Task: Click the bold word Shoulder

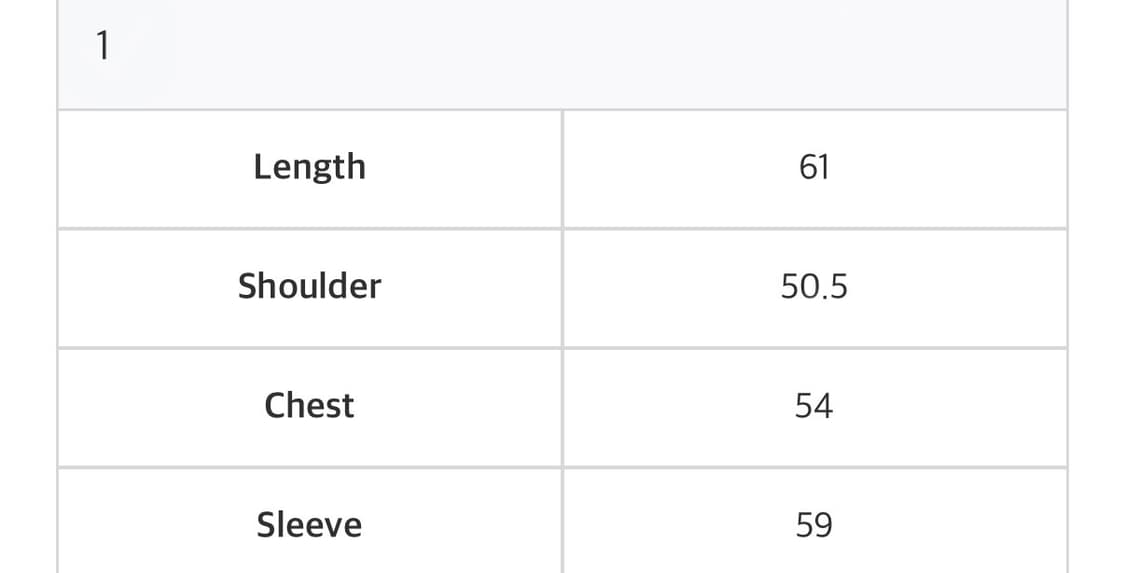Action: tap(310, 287)
